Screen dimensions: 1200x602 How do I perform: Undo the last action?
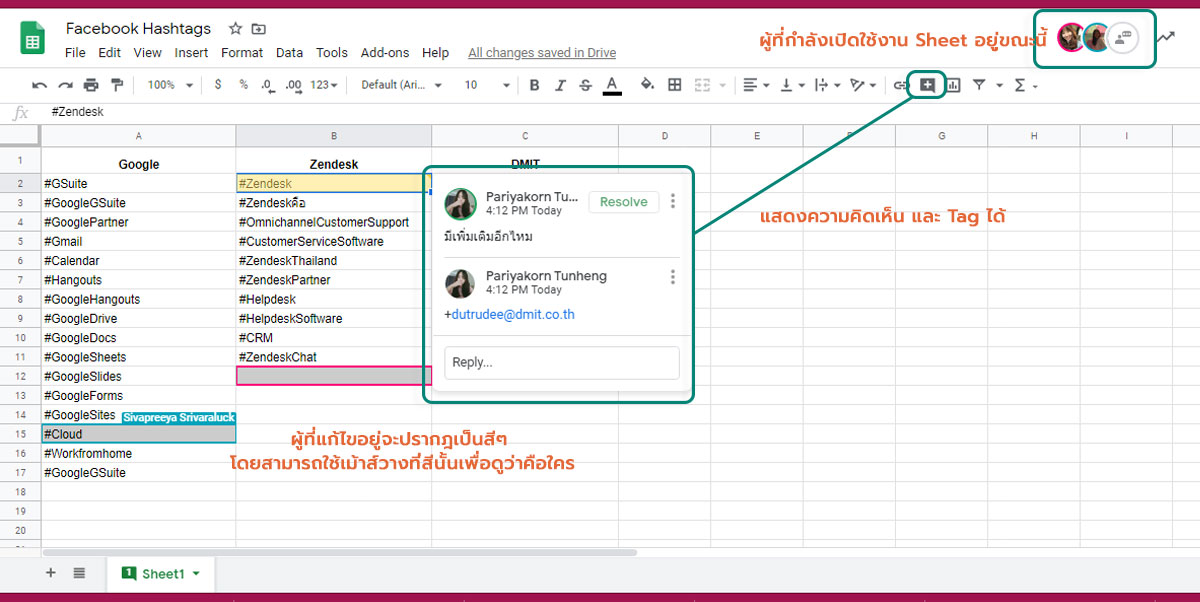point(39,85)
